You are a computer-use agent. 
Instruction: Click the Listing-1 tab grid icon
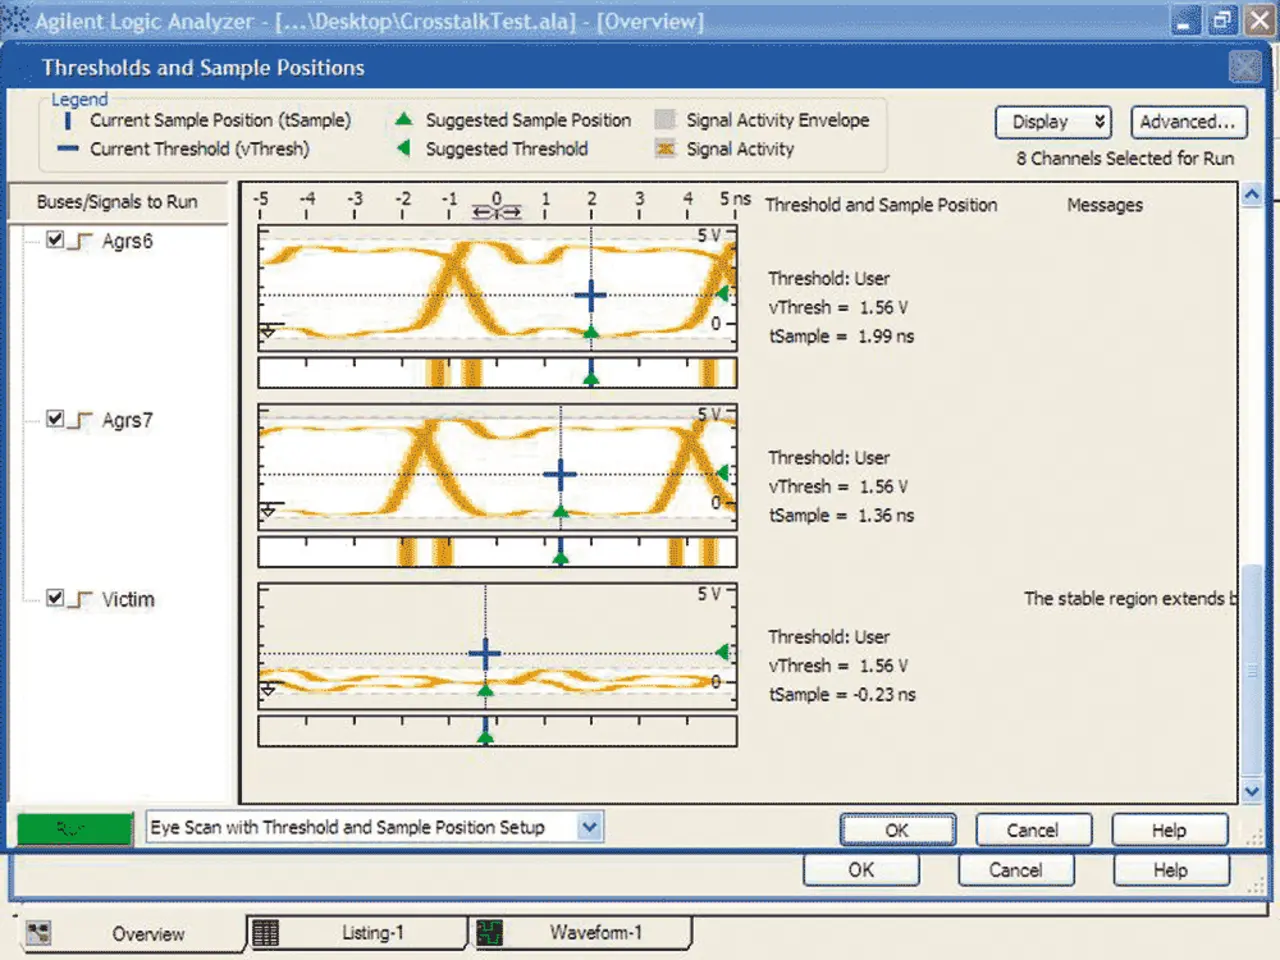[x=265, y=933]
